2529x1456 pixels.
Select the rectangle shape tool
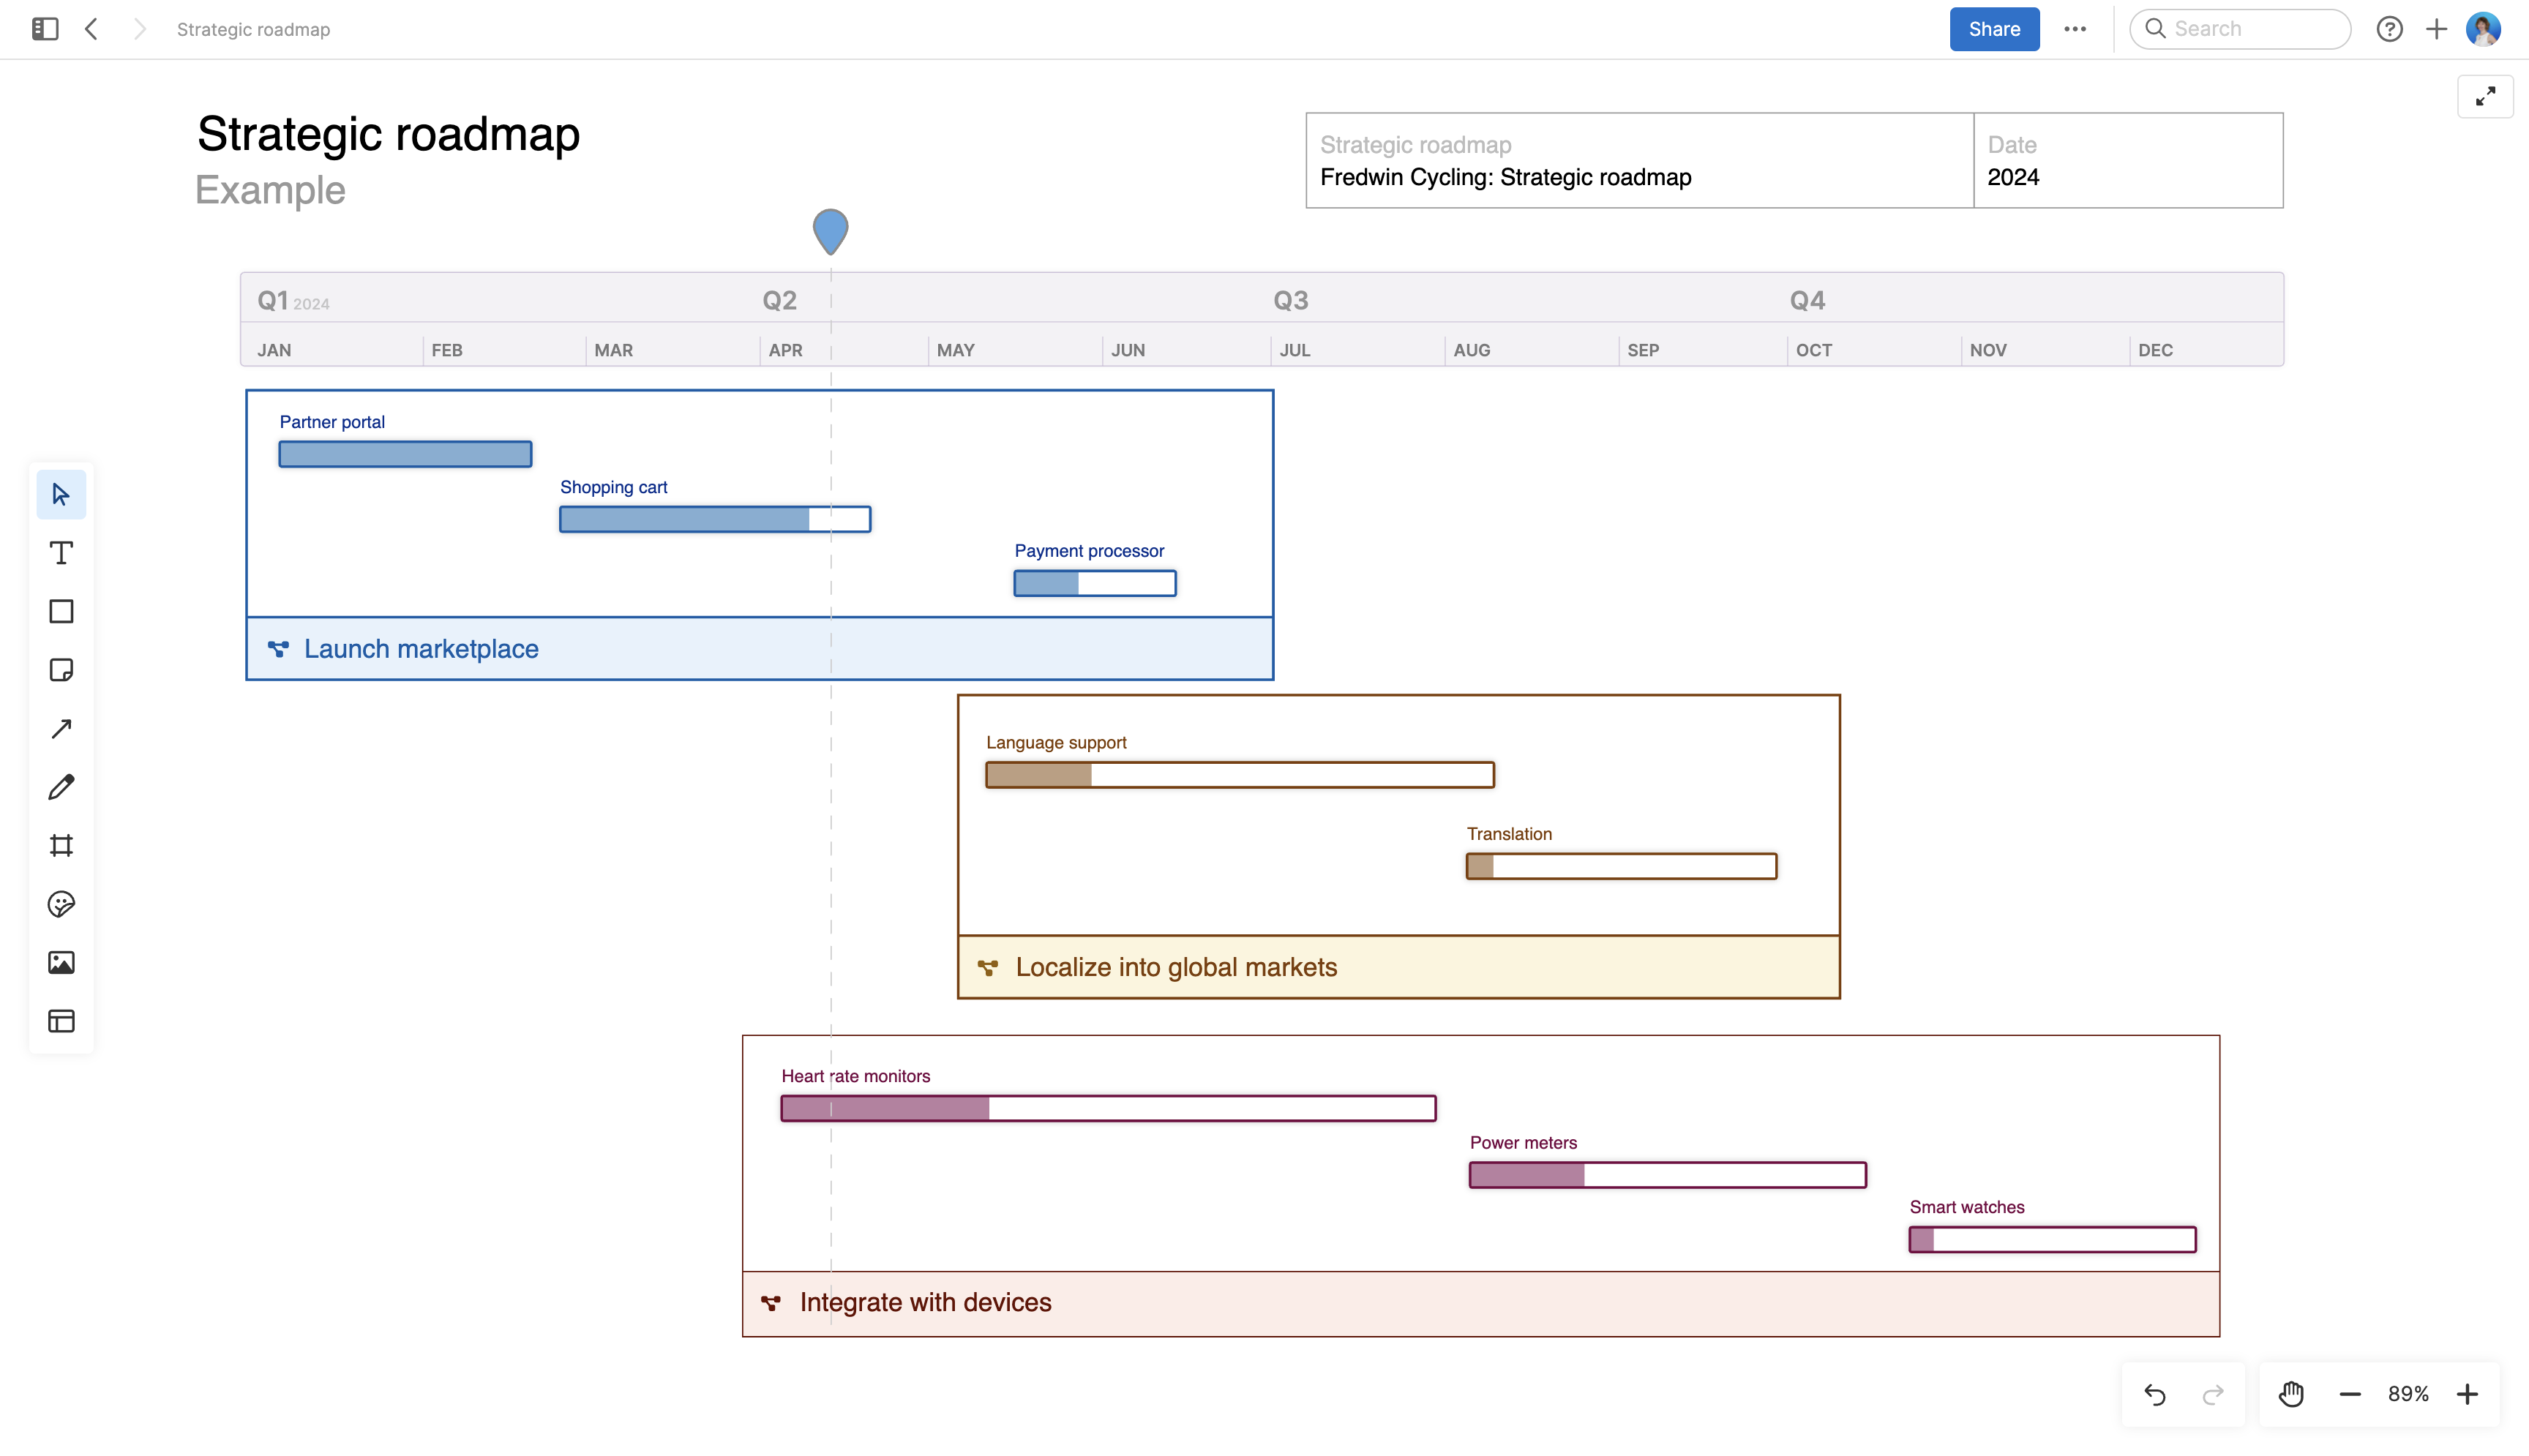pyautogui.click(x=61, y=611)
